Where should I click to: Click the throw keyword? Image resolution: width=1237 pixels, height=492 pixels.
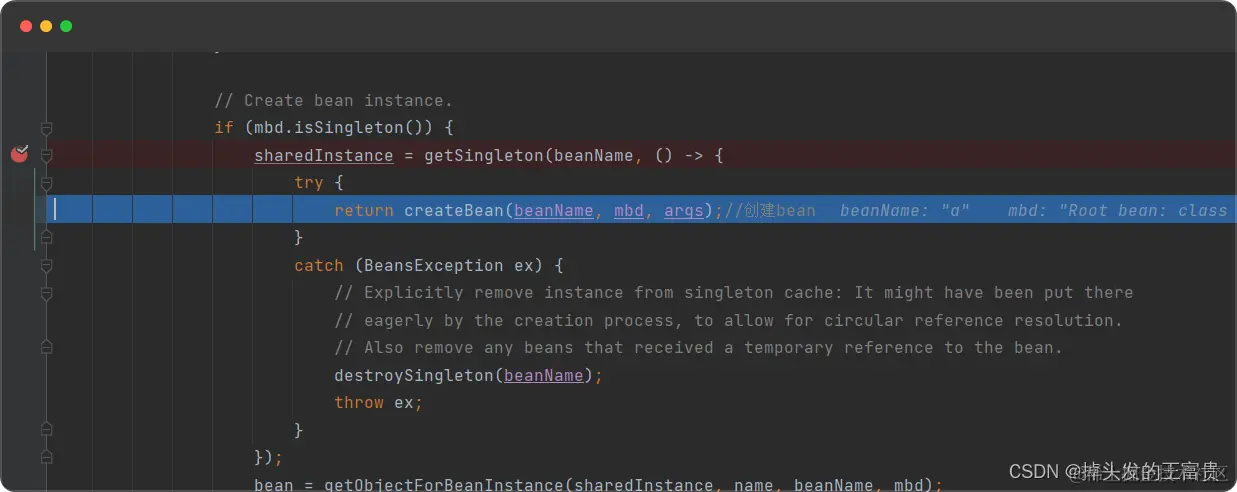click(x=359, y=402)
